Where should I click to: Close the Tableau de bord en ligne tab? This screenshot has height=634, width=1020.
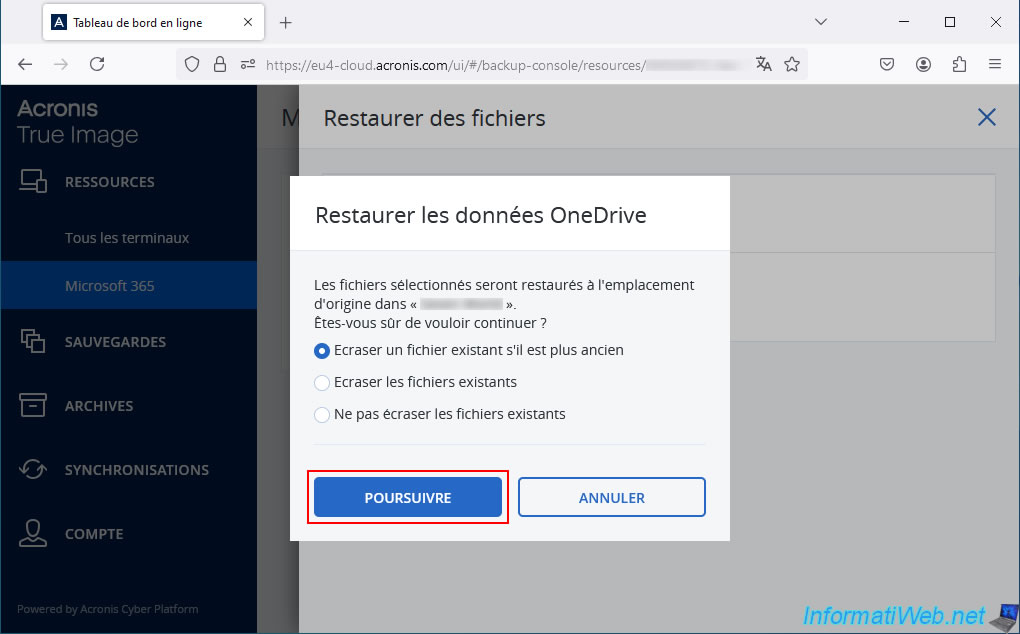[x=248, y=22]
